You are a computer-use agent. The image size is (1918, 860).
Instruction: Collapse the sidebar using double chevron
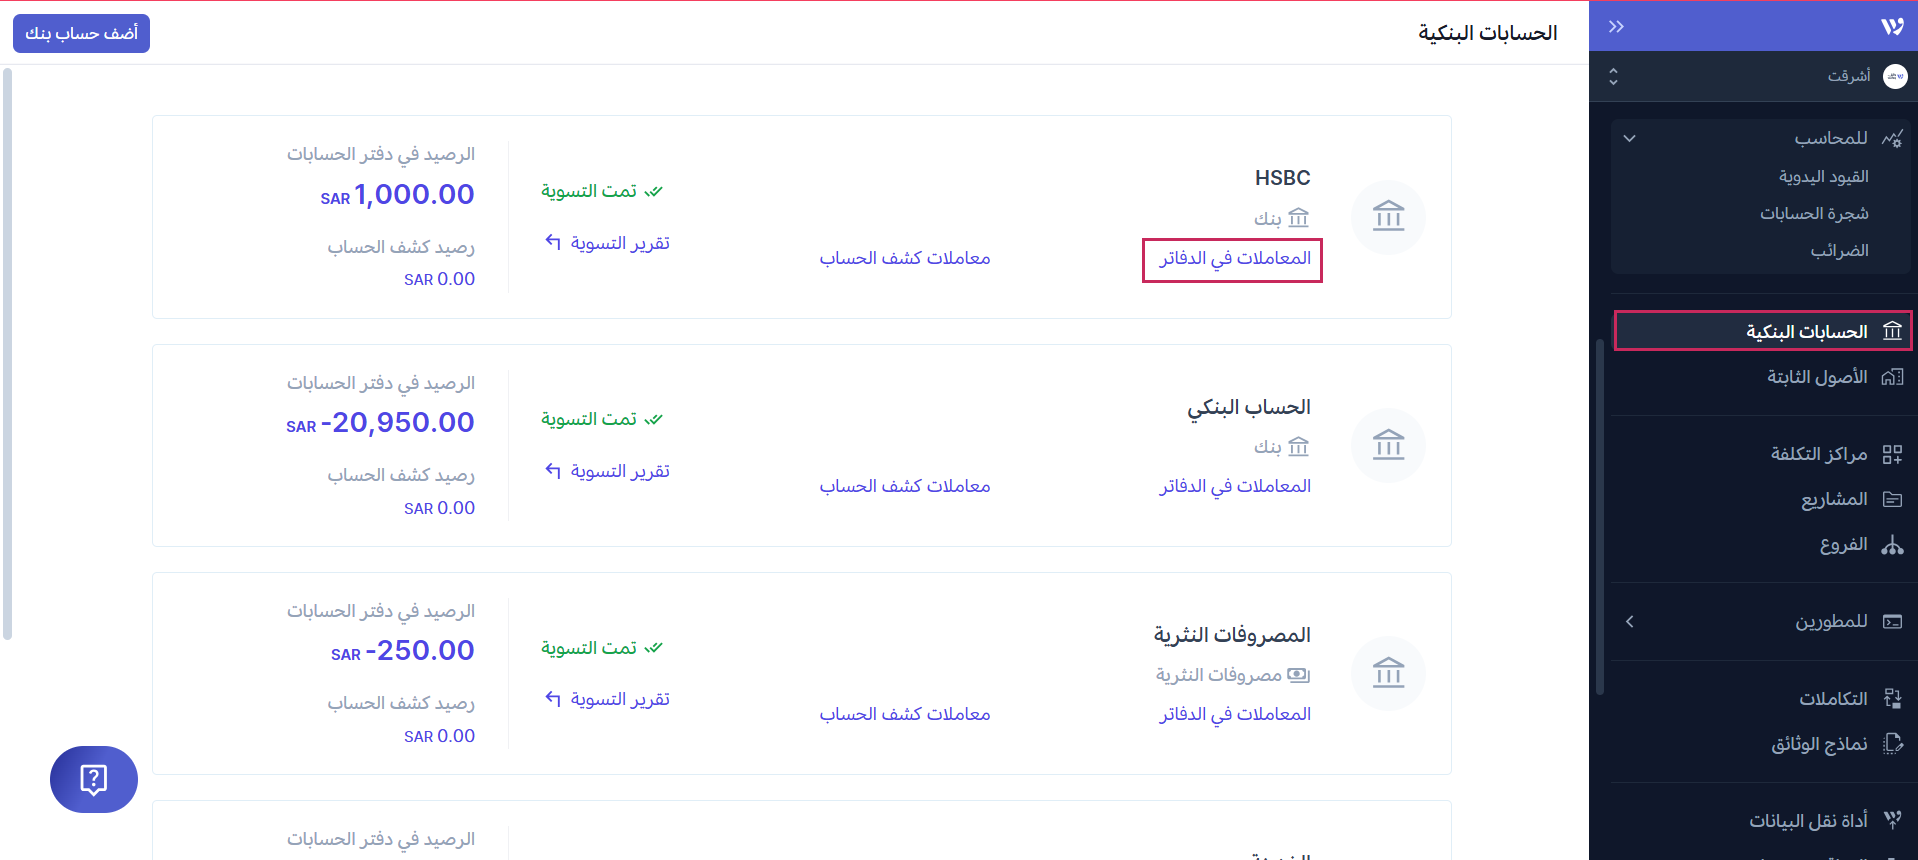point(1616,27)
